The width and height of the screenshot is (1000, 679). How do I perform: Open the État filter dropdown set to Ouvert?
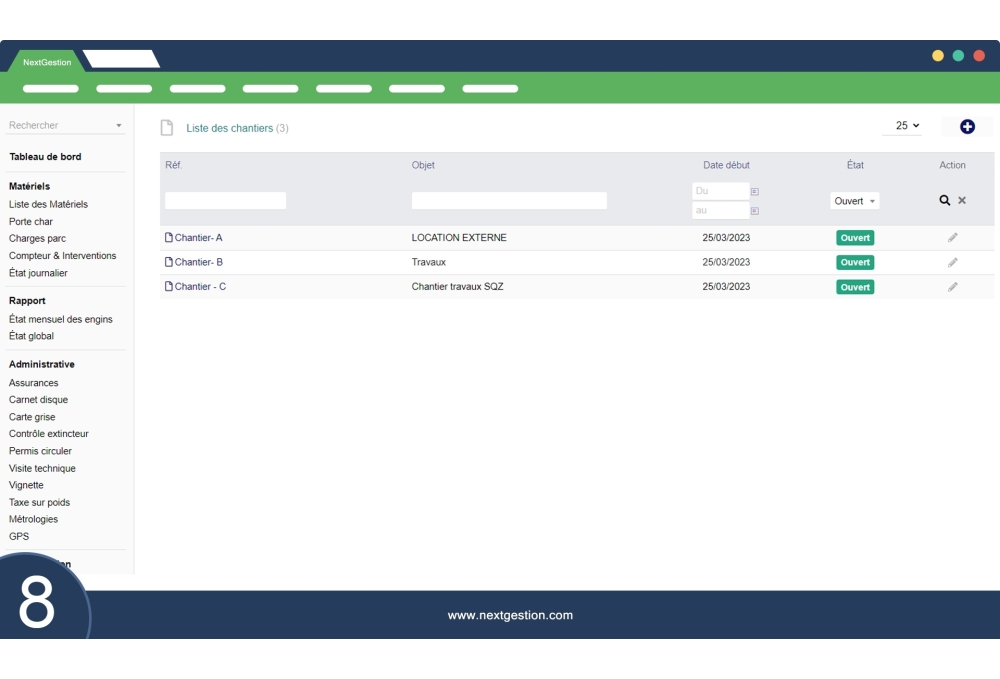tap(855, 201)
